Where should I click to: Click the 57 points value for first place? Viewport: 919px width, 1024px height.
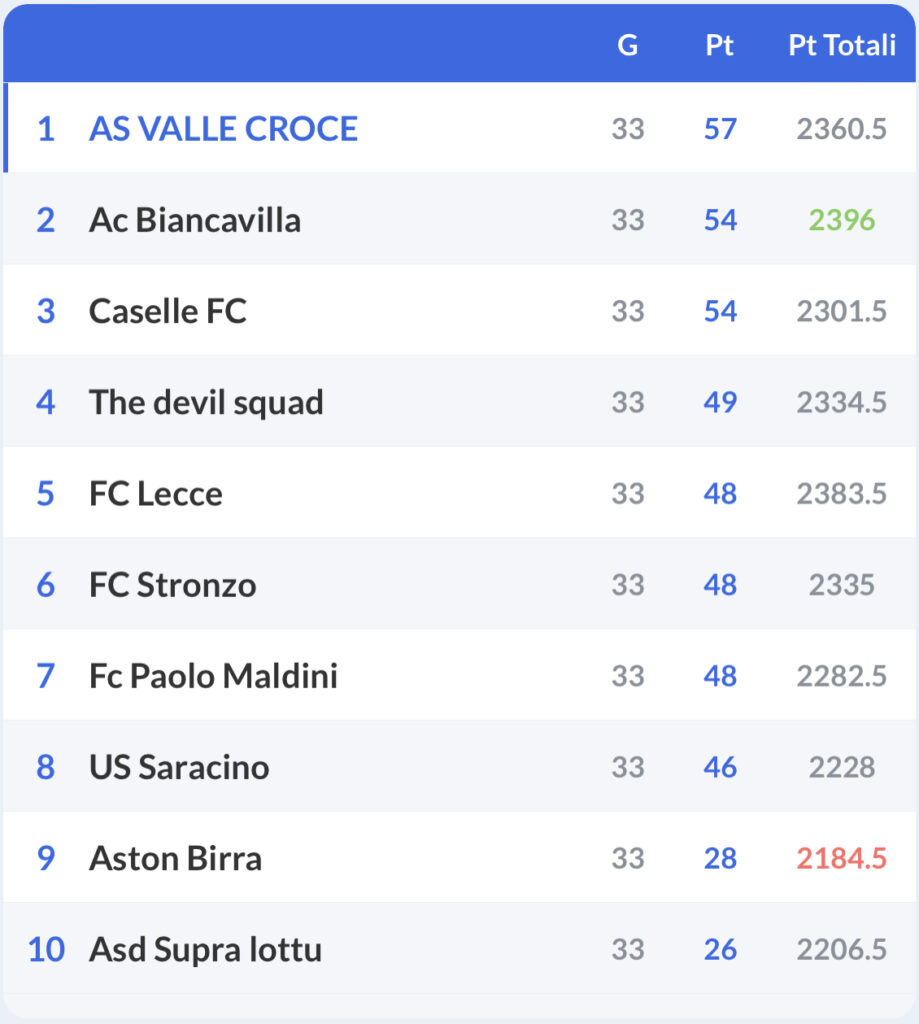tap(719, 129)
